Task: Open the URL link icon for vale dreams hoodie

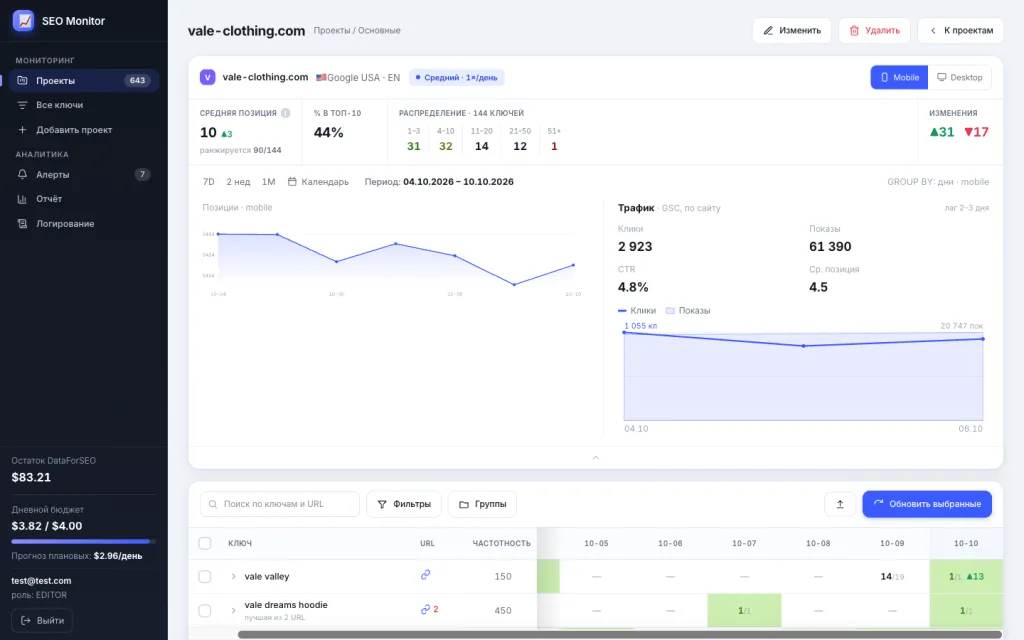Action: 425,609
